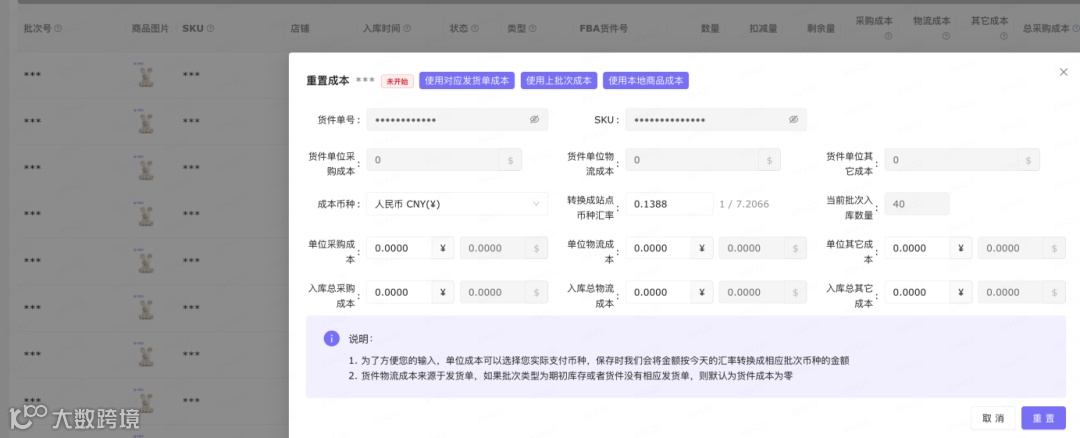Click the 重置 confirm button
1080x438 pixels.
point(1043,418)
